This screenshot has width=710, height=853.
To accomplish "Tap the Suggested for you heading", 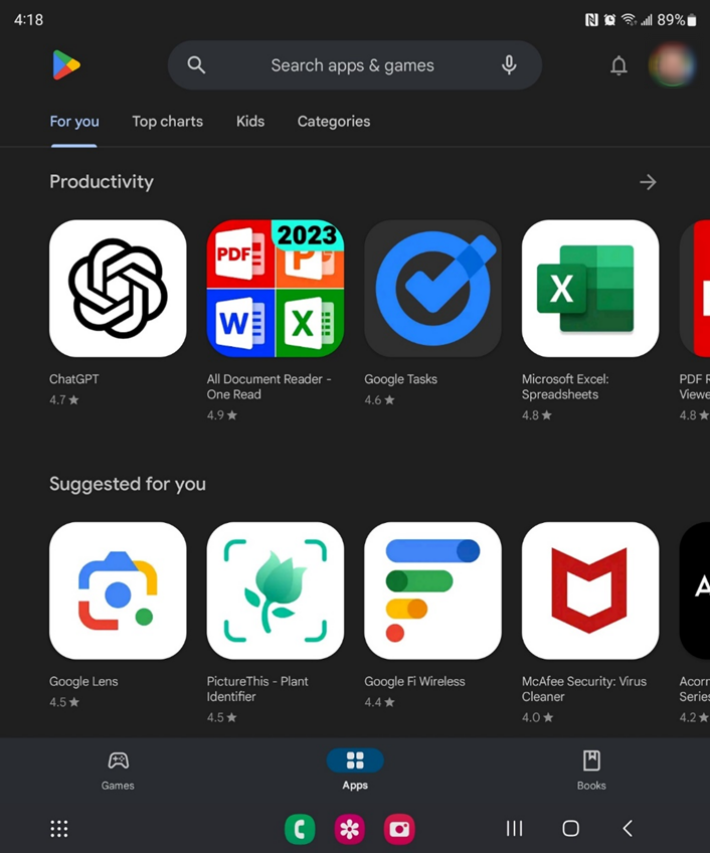I will point(127,484).
